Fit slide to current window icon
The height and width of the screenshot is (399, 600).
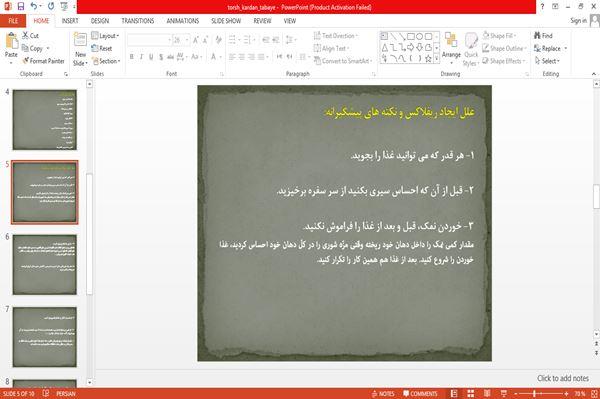[x=595, y=394]
